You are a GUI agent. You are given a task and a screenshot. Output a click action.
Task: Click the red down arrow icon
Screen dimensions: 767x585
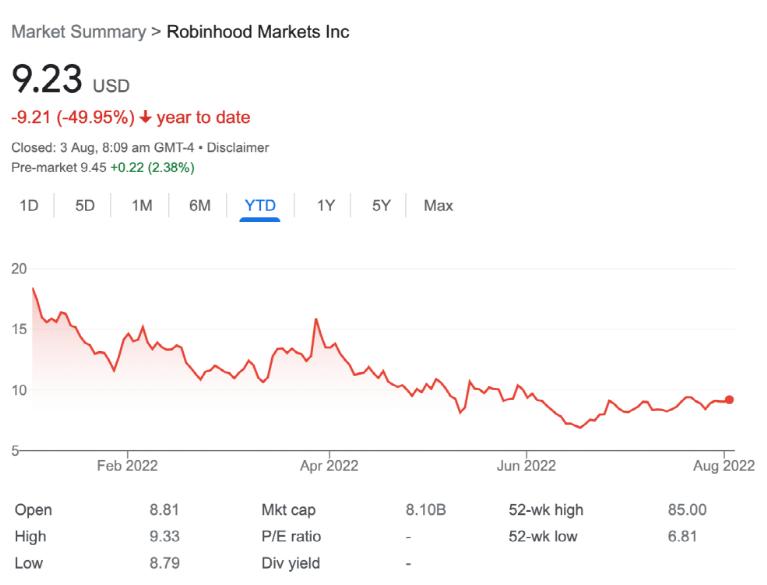pyautogui.click(x=145, y=118)
